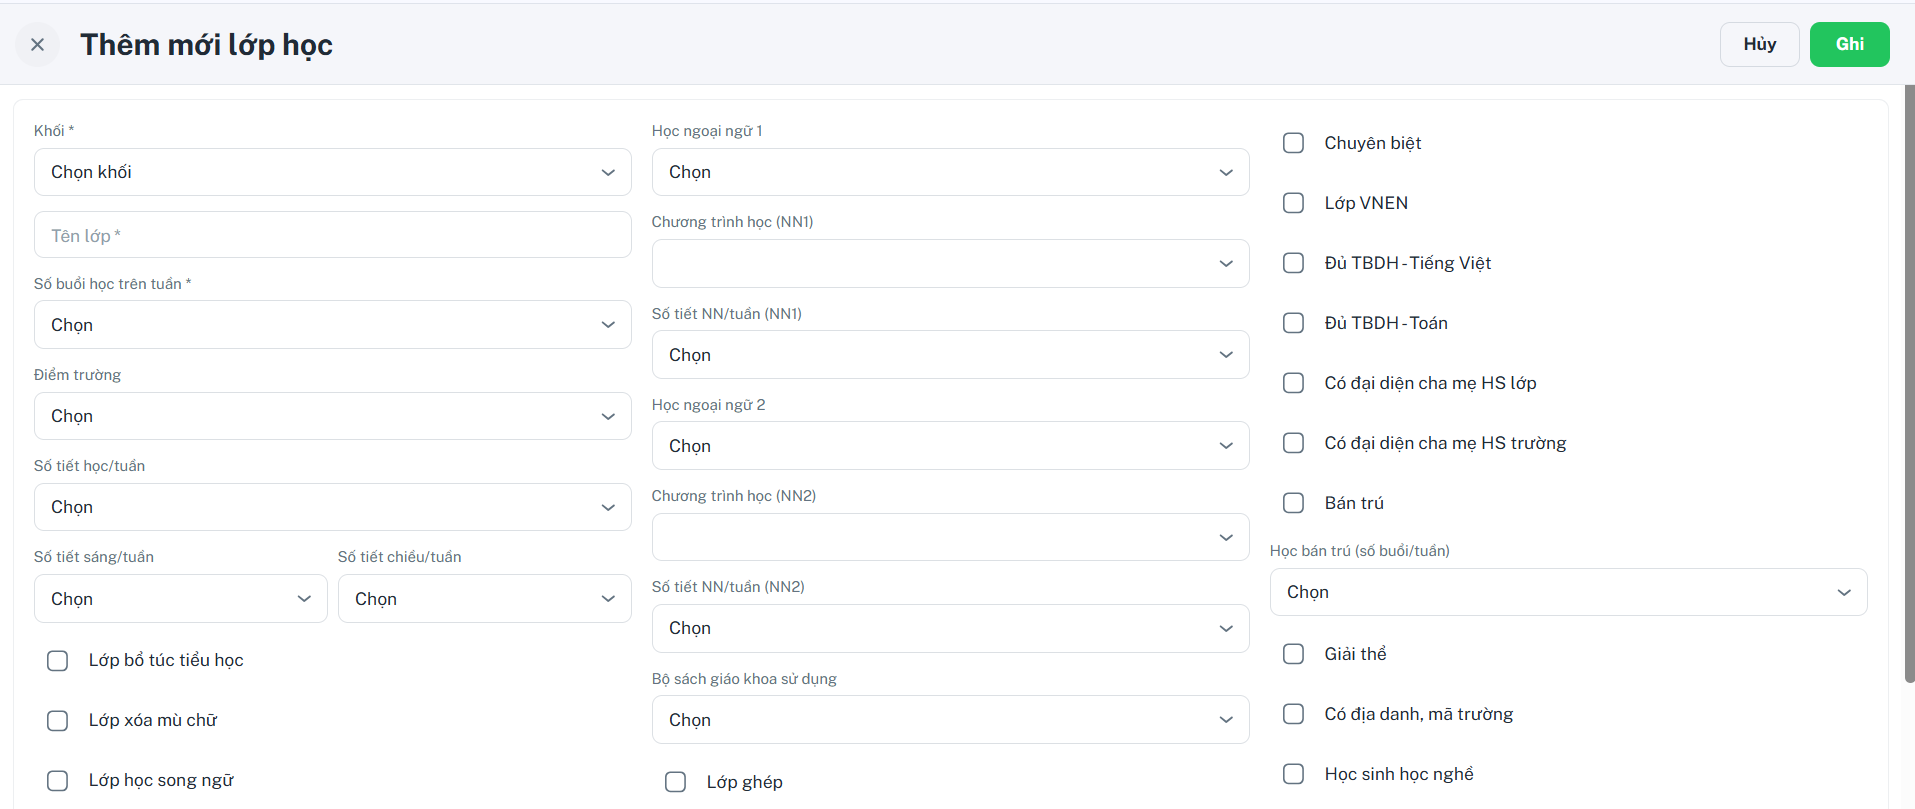The image size is (1915, 809).
Task: Select Số tiết sáng/tuần dropdown
Action: [x=180, y=599]
